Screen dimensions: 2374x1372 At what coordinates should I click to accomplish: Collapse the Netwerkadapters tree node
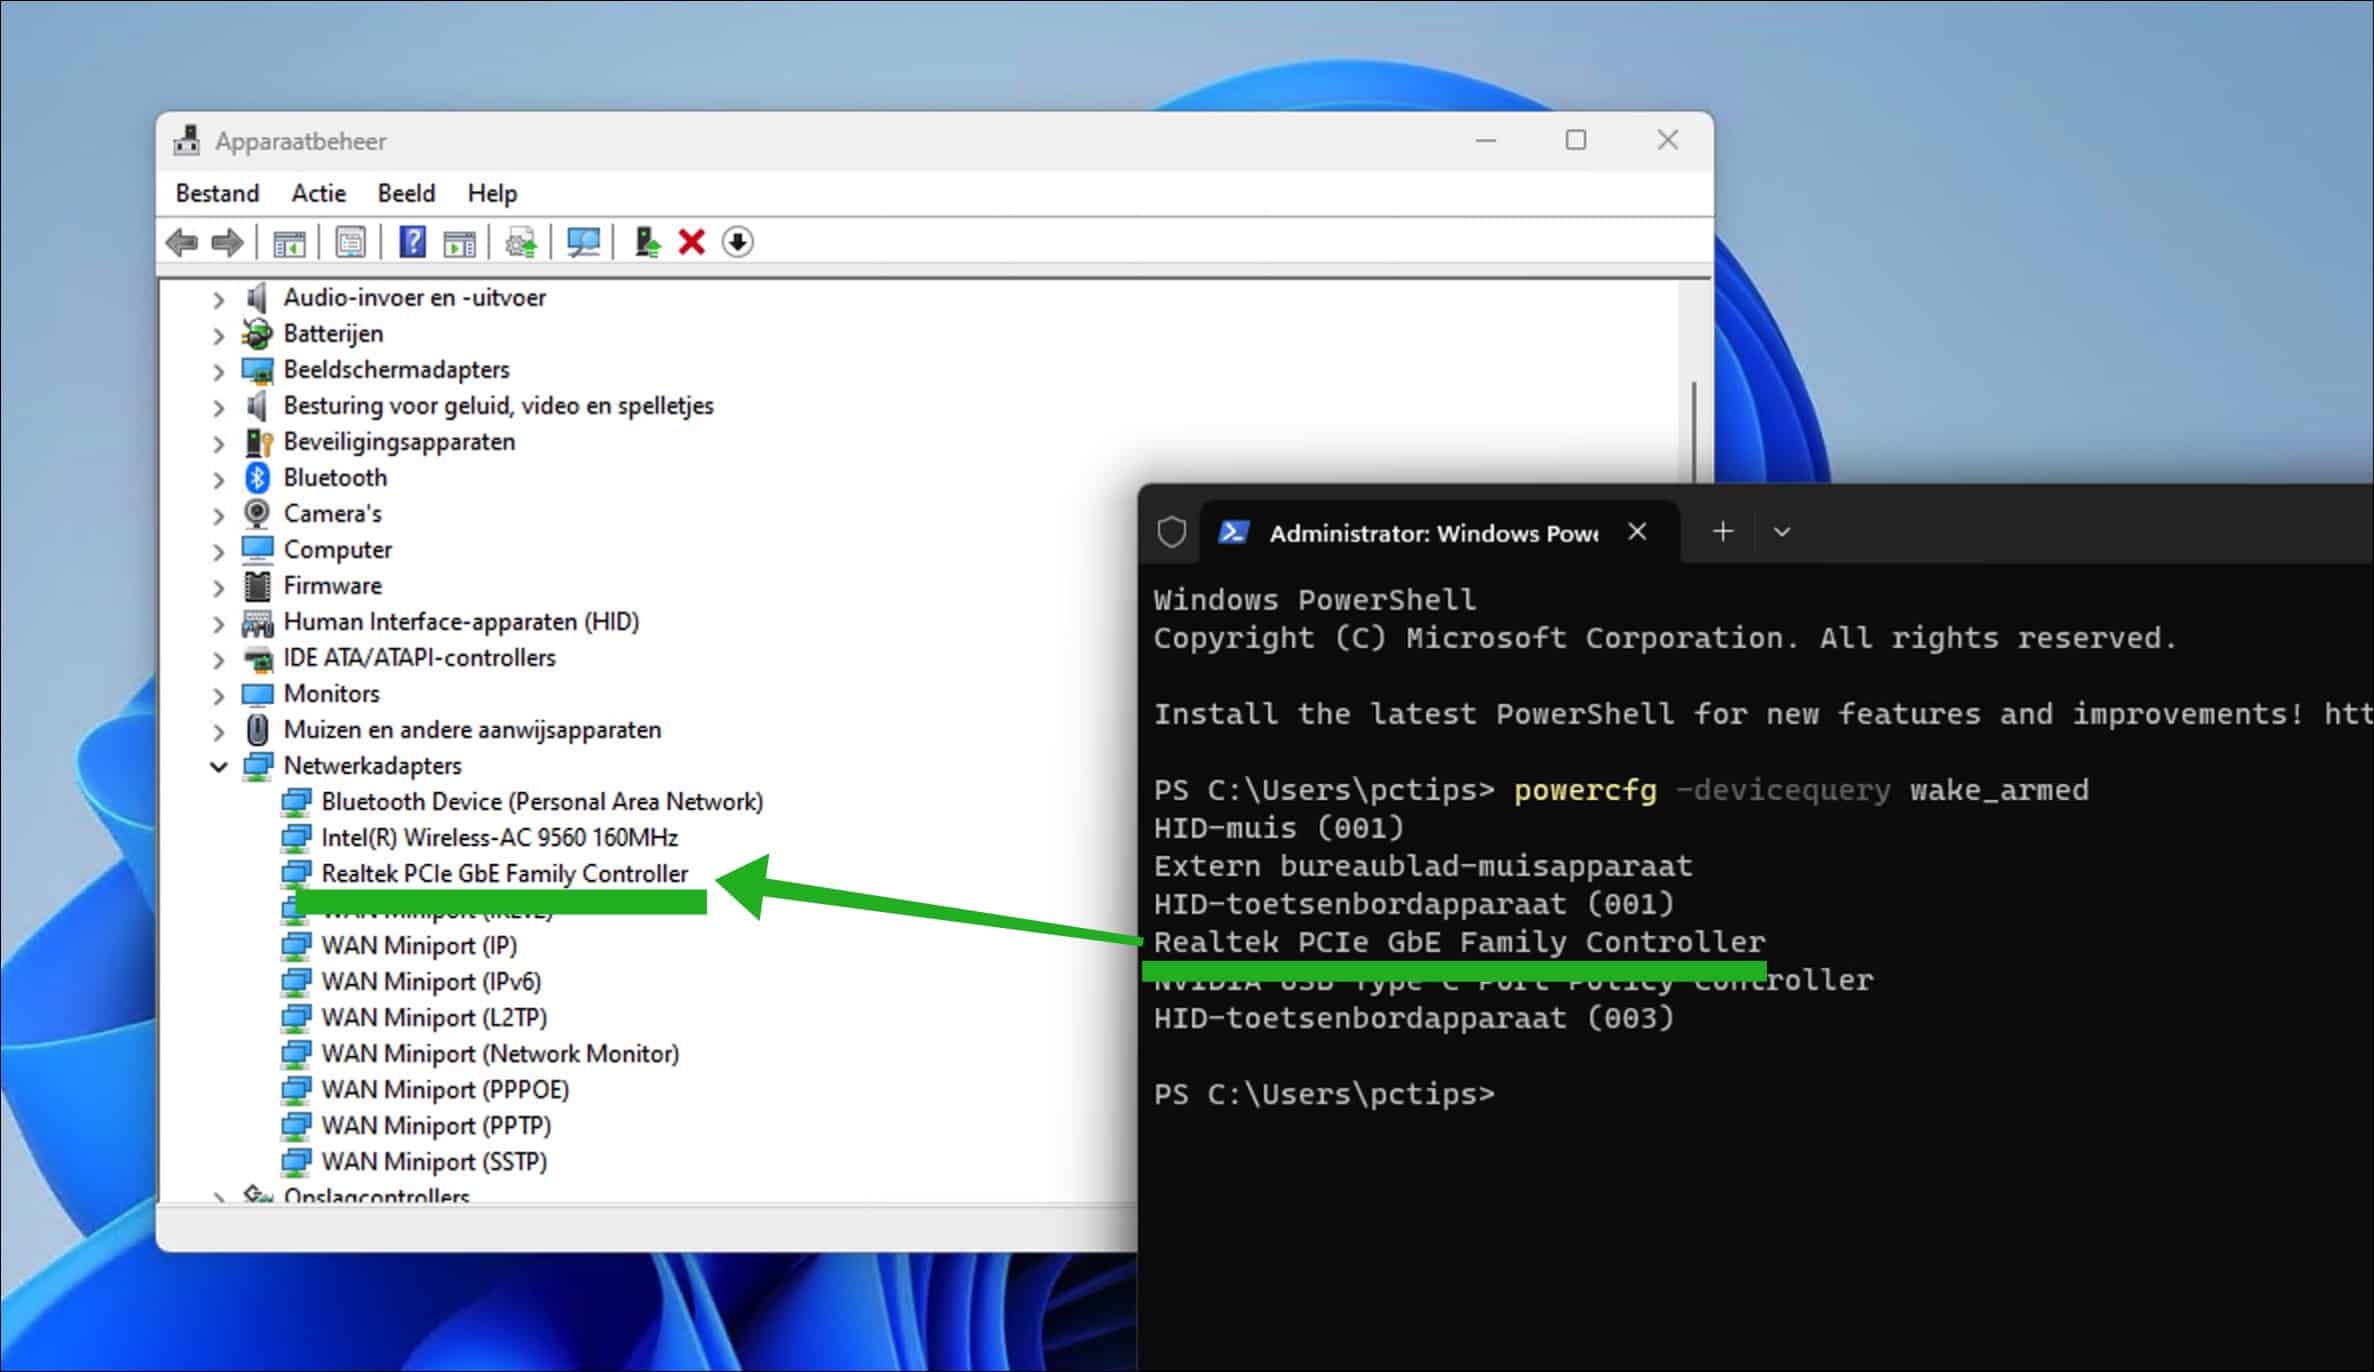(x=219, y=767)
